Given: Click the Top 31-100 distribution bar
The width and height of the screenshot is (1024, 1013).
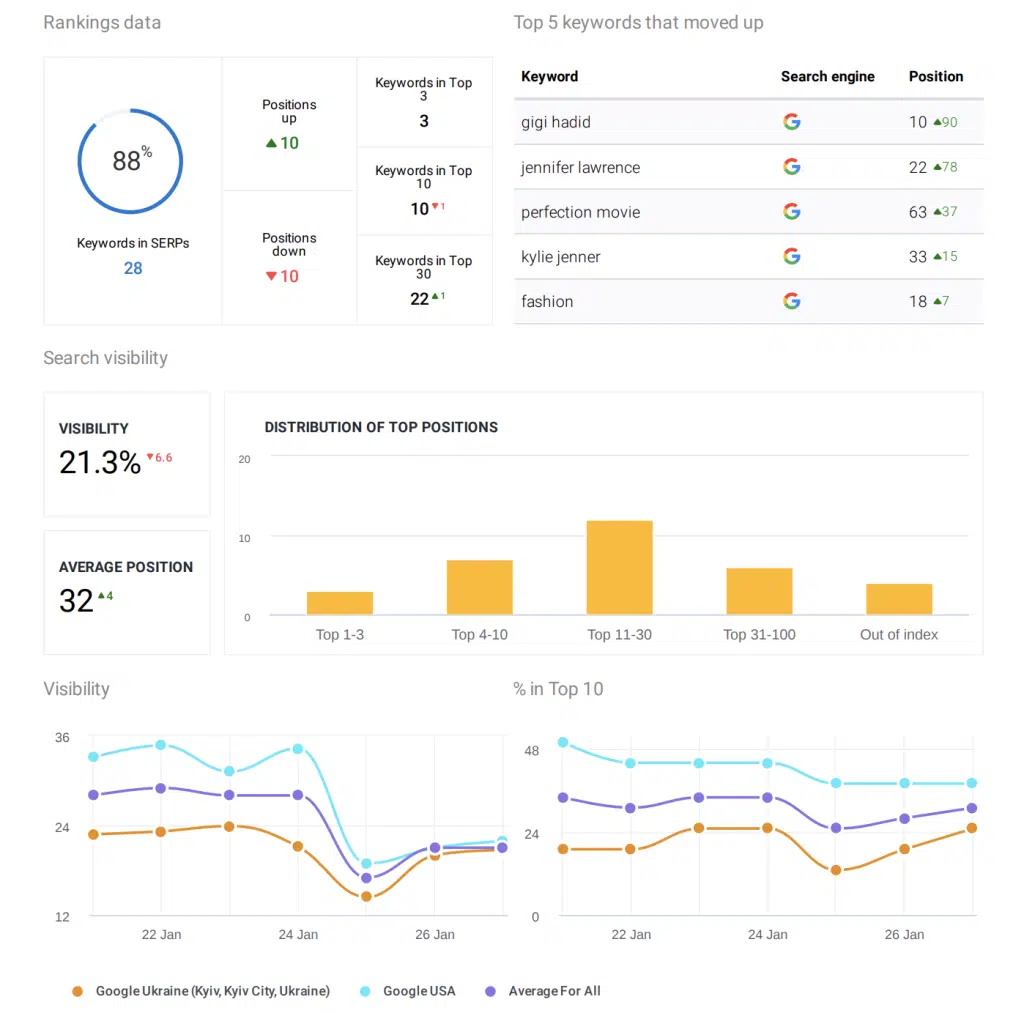Looking at the screenshot, I should (x=759, y=591).
